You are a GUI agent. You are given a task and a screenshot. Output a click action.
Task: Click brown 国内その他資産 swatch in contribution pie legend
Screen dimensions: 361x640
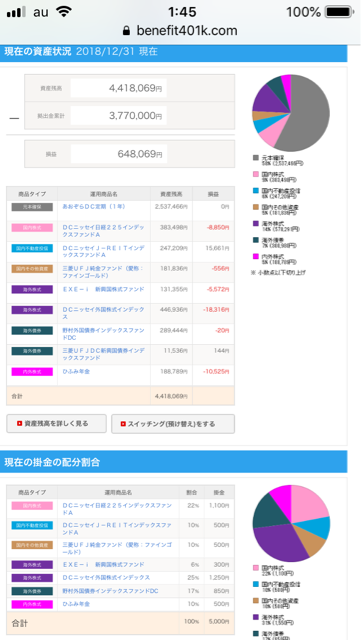click(x=256, y=601)
